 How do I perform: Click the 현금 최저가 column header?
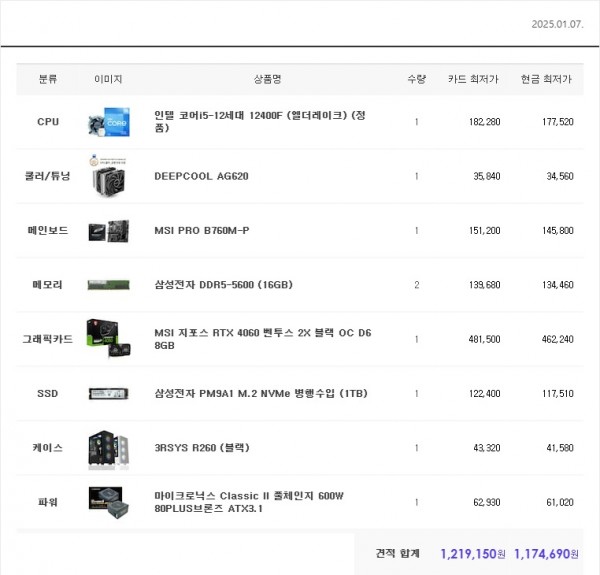546,79
